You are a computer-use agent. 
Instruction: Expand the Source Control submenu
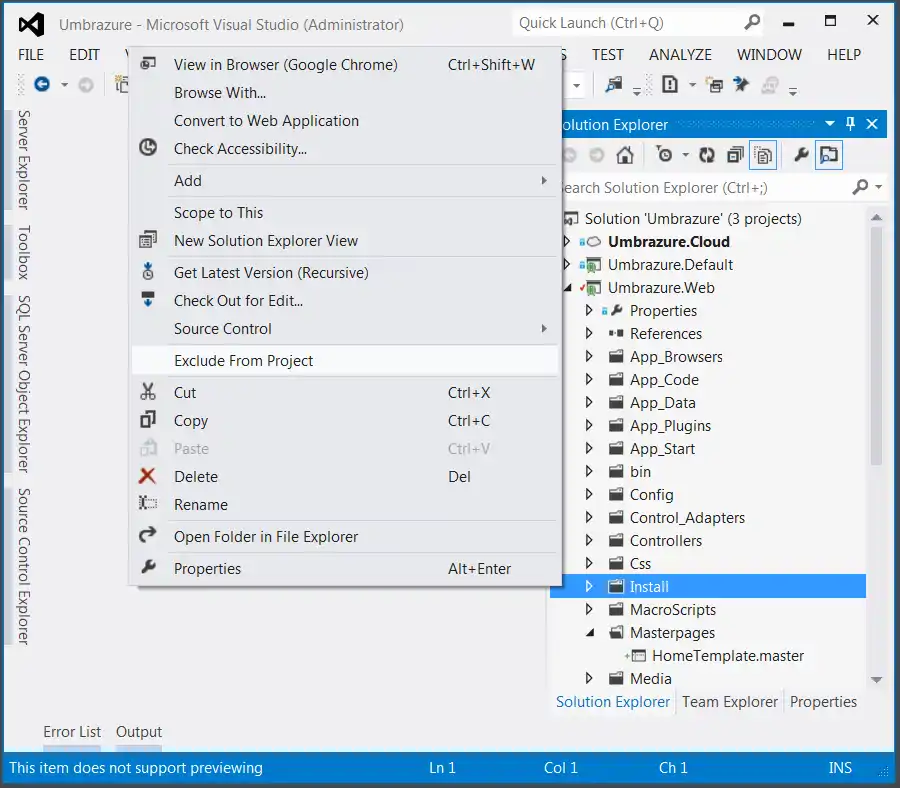click(x=345, y=329)
